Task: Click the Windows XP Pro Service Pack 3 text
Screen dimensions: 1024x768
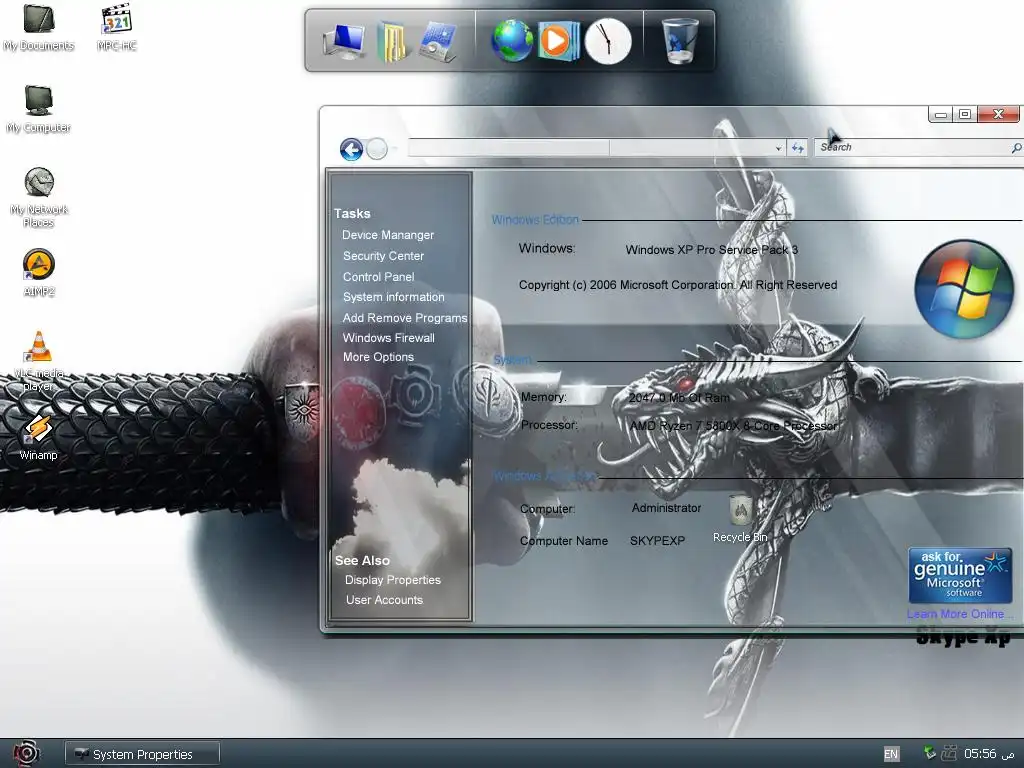Action: [711, 250]
